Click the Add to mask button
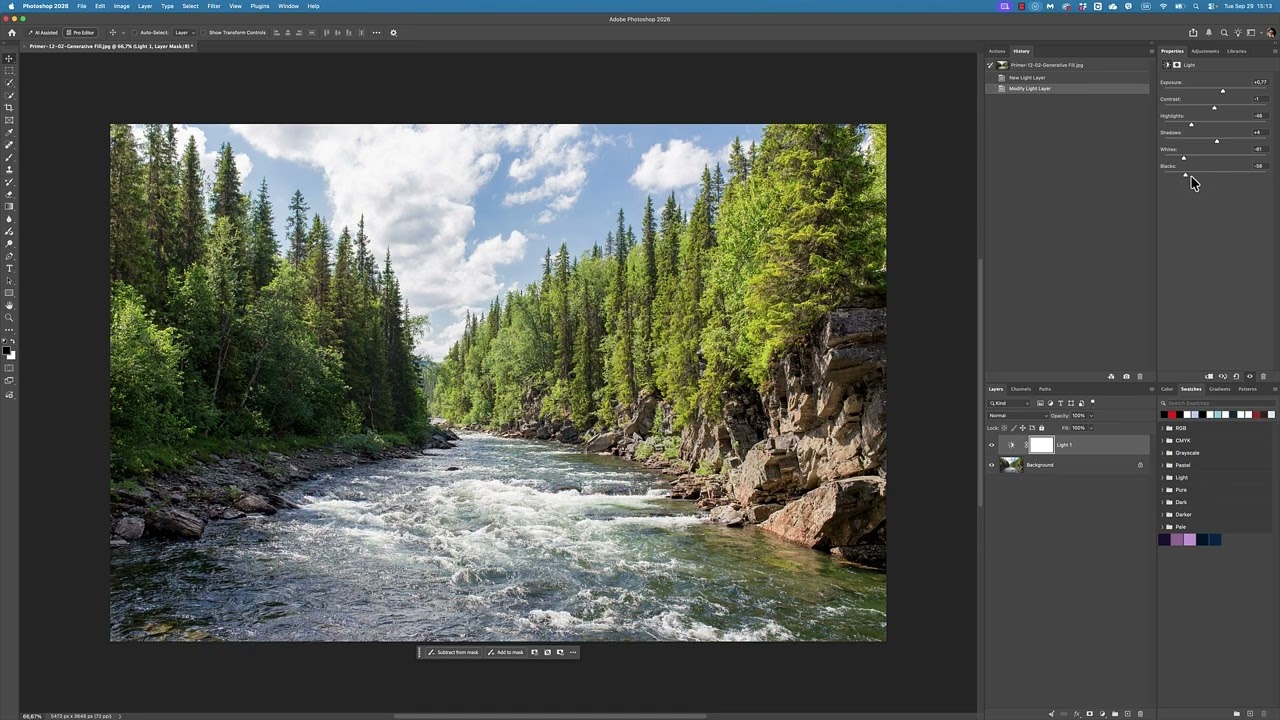Image resolution: width=1280 pixels, height=720 pixels. coord(506,652)
